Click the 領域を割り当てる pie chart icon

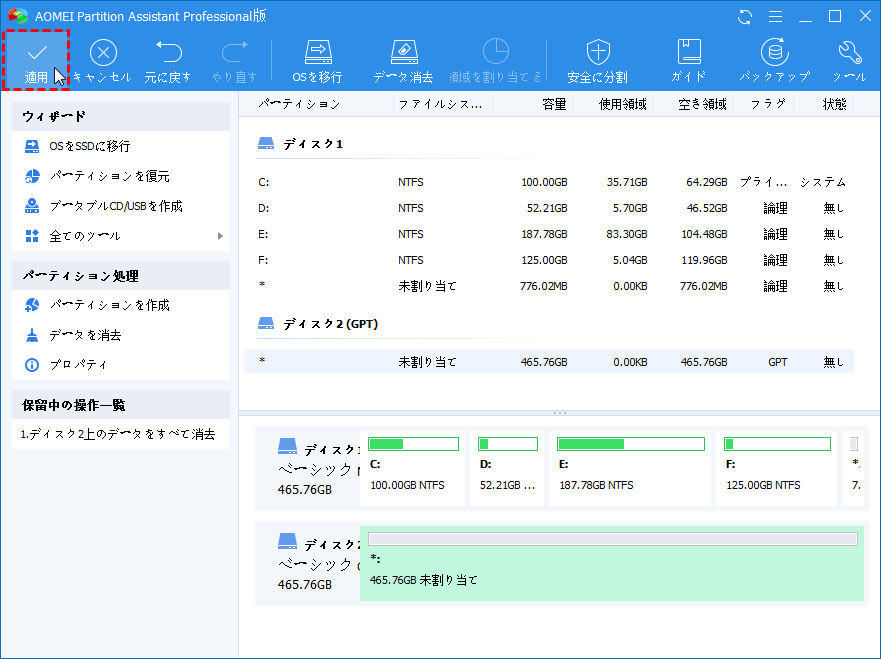pyautogui.click(x=496, y=52)
